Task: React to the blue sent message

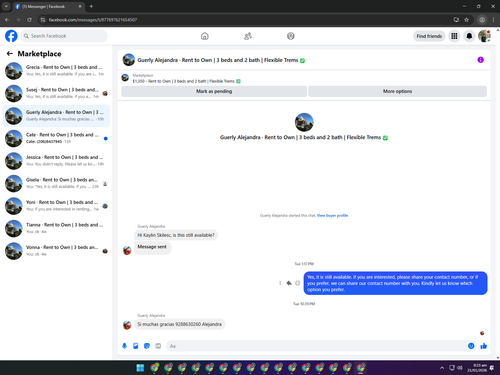Action: click(298, 283)
